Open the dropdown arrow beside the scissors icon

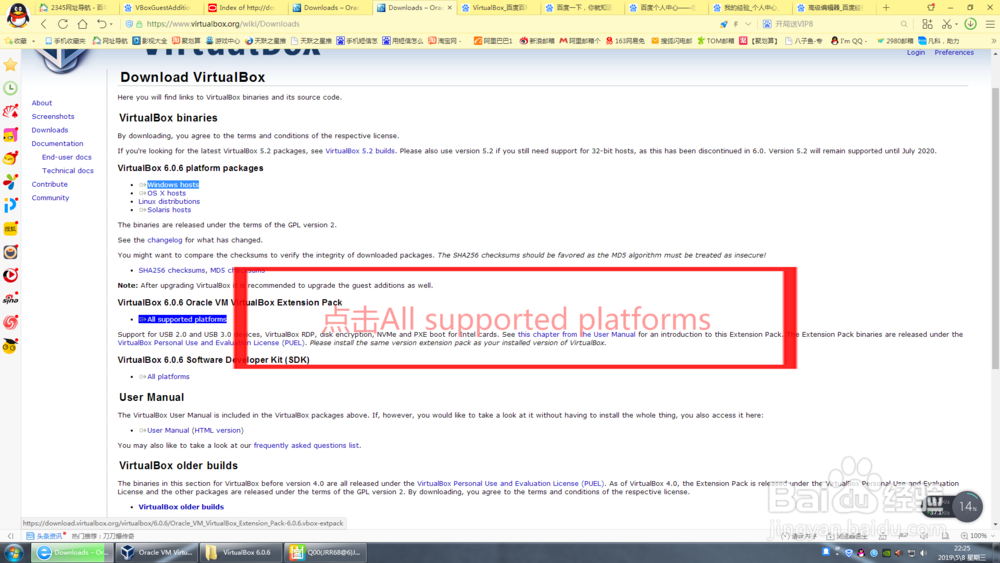point(956,25)
